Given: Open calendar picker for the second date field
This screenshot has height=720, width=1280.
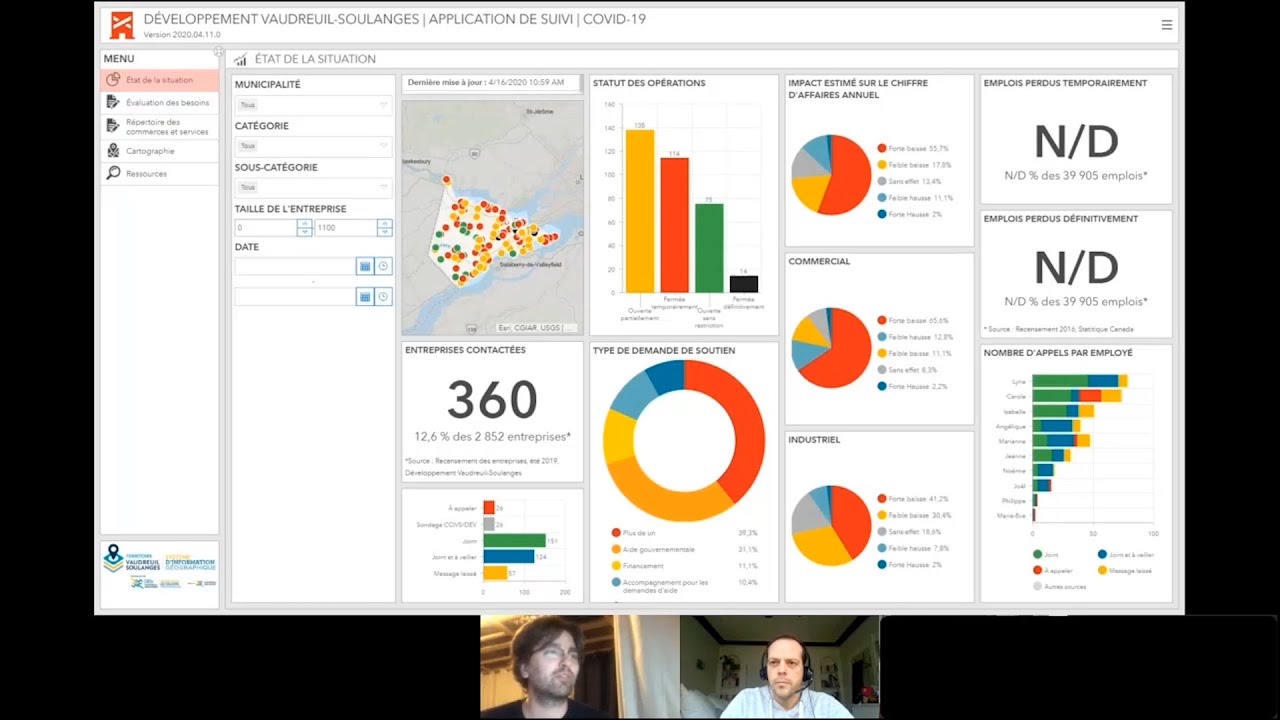Looking at the screenshot, I should tap(365, 297).
